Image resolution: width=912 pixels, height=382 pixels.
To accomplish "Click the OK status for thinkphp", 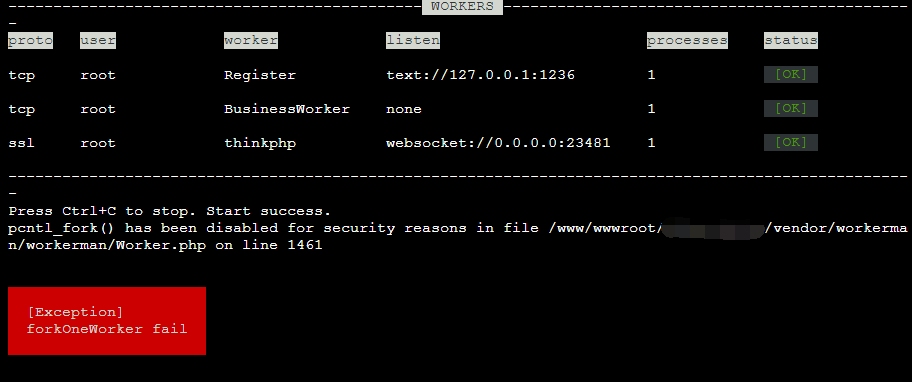I will pos(791,142).
